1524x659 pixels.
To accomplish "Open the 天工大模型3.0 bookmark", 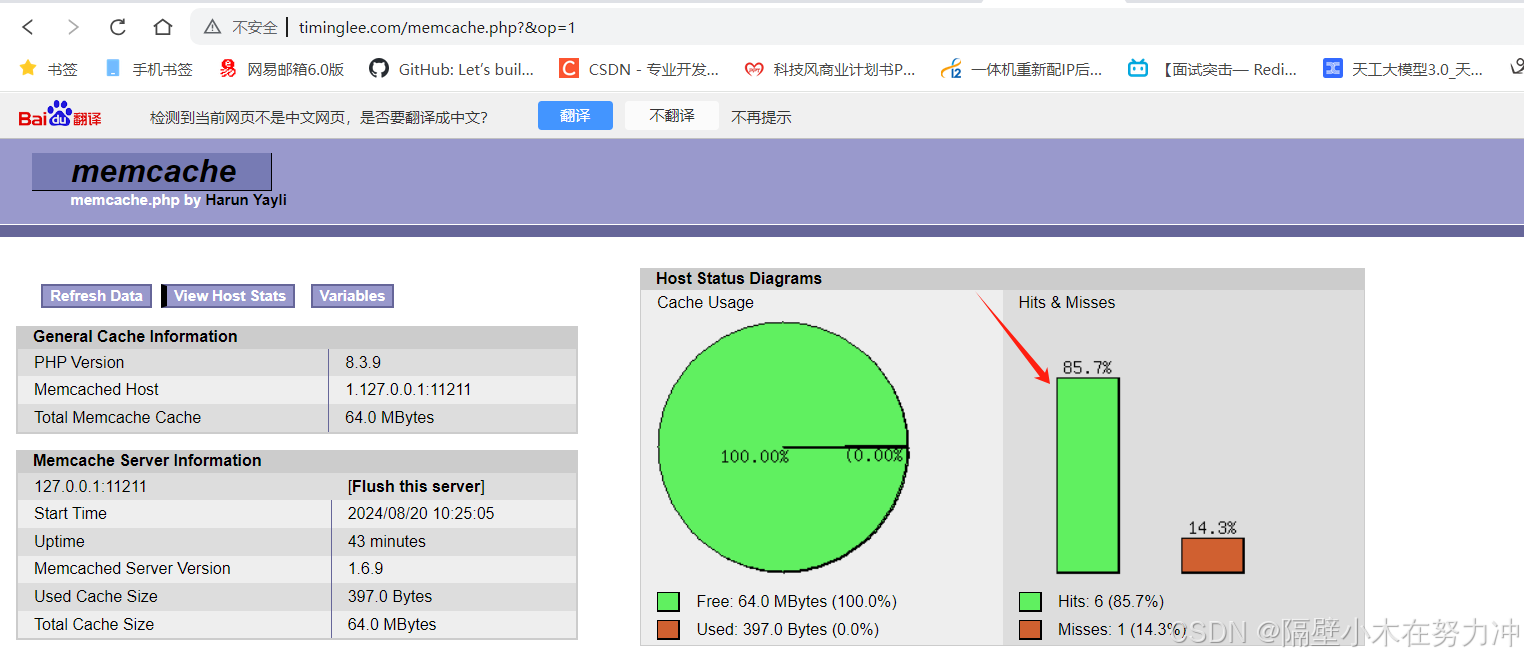I will pyautogui.click(x=1403, y=69).
